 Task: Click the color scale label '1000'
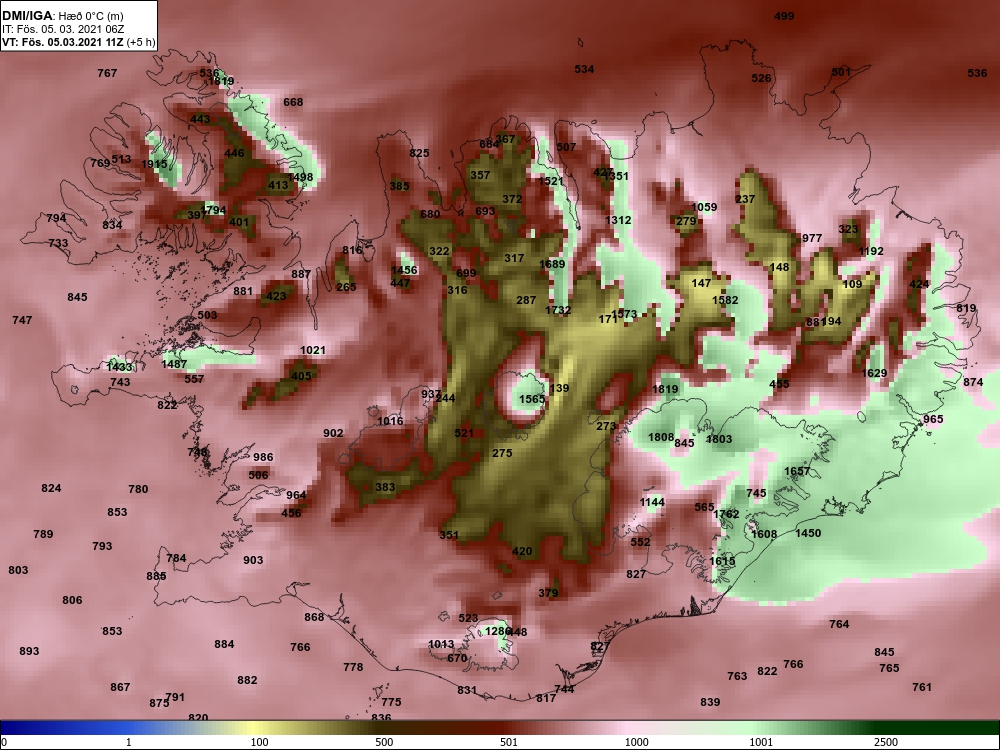(636, 742)
